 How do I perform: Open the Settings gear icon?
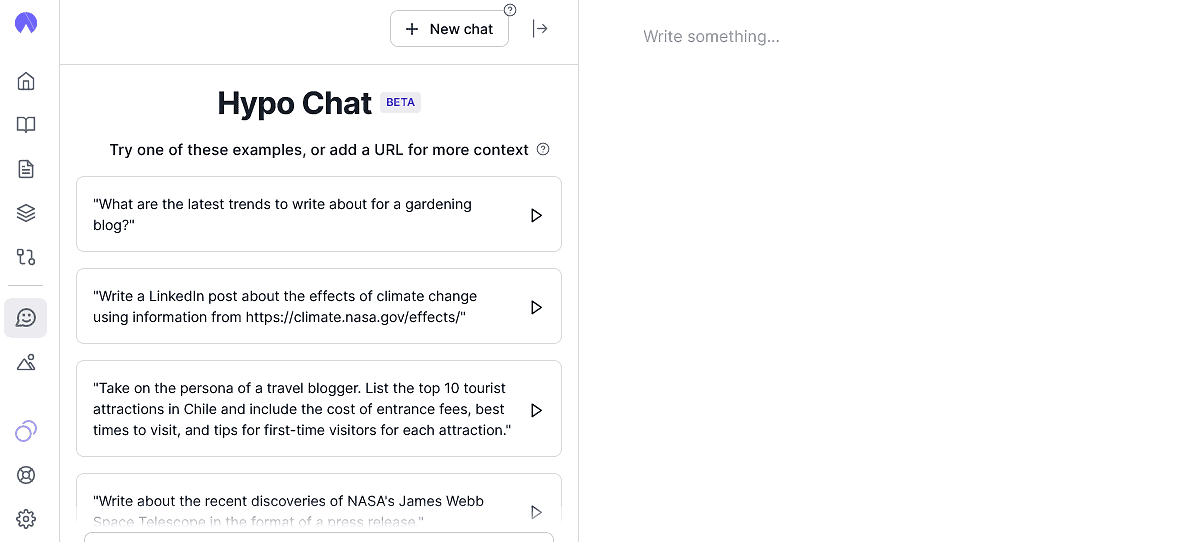[26, 519]
